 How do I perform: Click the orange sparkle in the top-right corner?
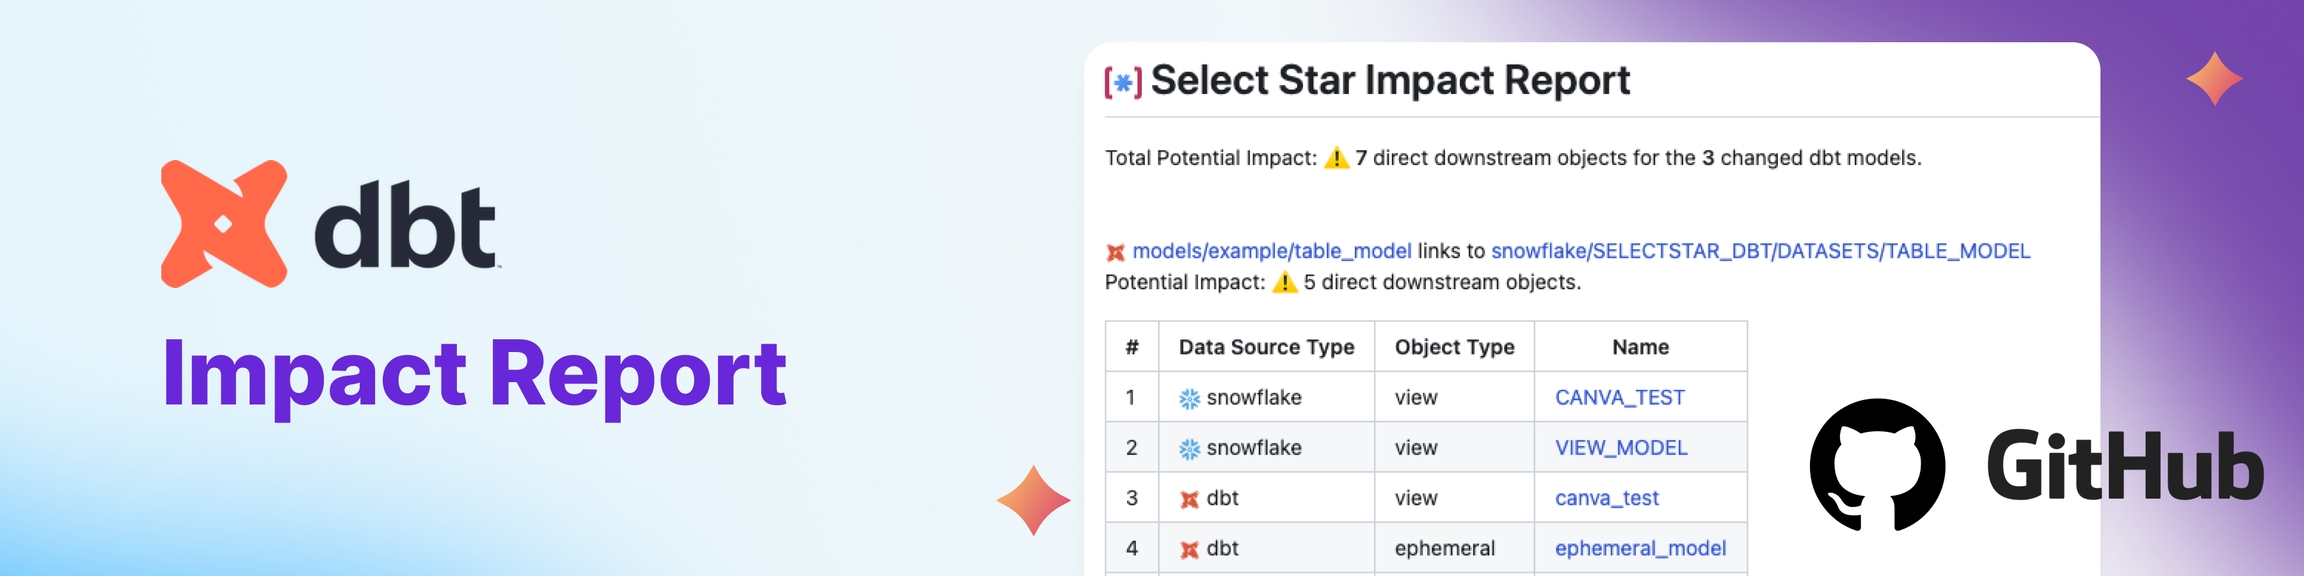[2214, 79]
